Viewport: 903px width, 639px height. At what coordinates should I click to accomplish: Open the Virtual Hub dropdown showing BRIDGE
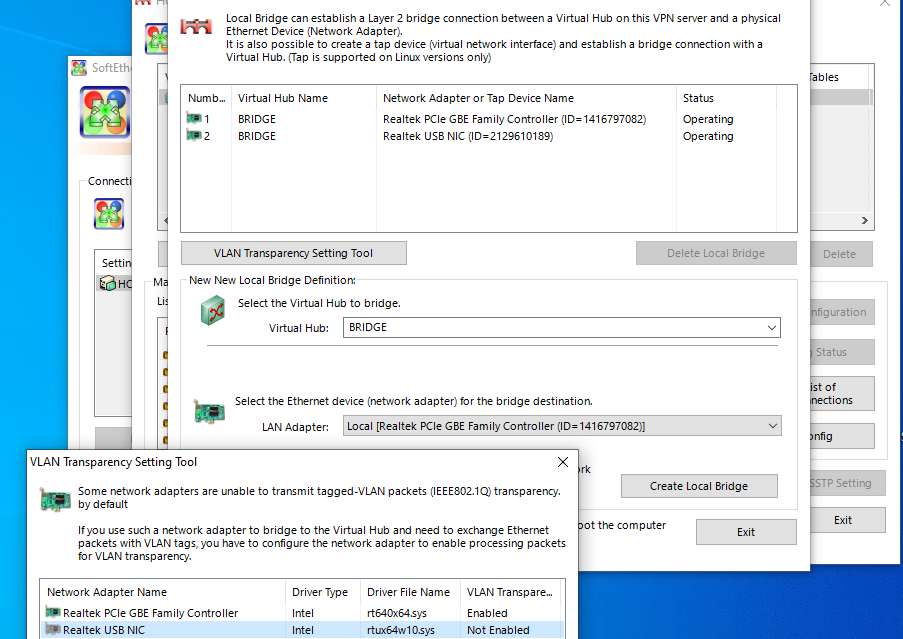[771, 327]
